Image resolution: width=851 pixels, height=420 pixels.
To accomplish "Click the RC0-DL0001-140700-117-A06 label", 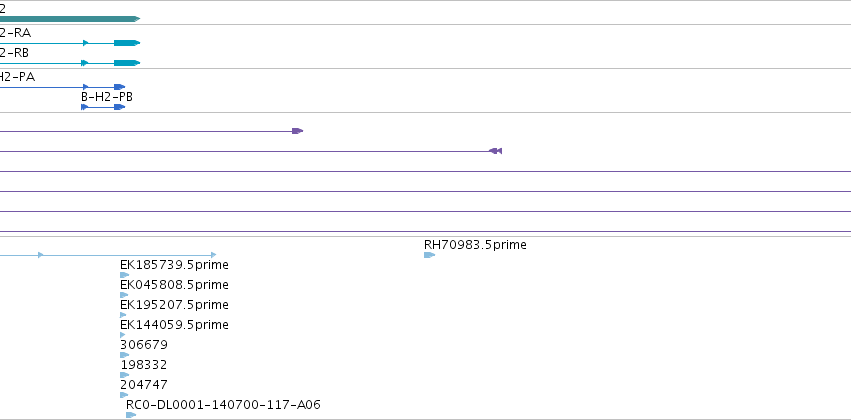I will click(223, 405).
